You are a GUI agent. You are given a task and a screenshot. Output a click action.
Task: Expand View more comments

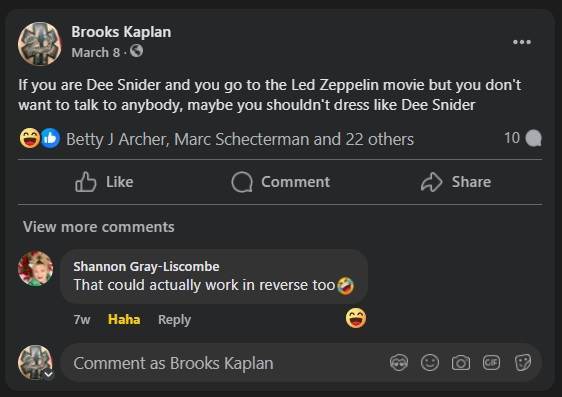(x=99, y=227)
